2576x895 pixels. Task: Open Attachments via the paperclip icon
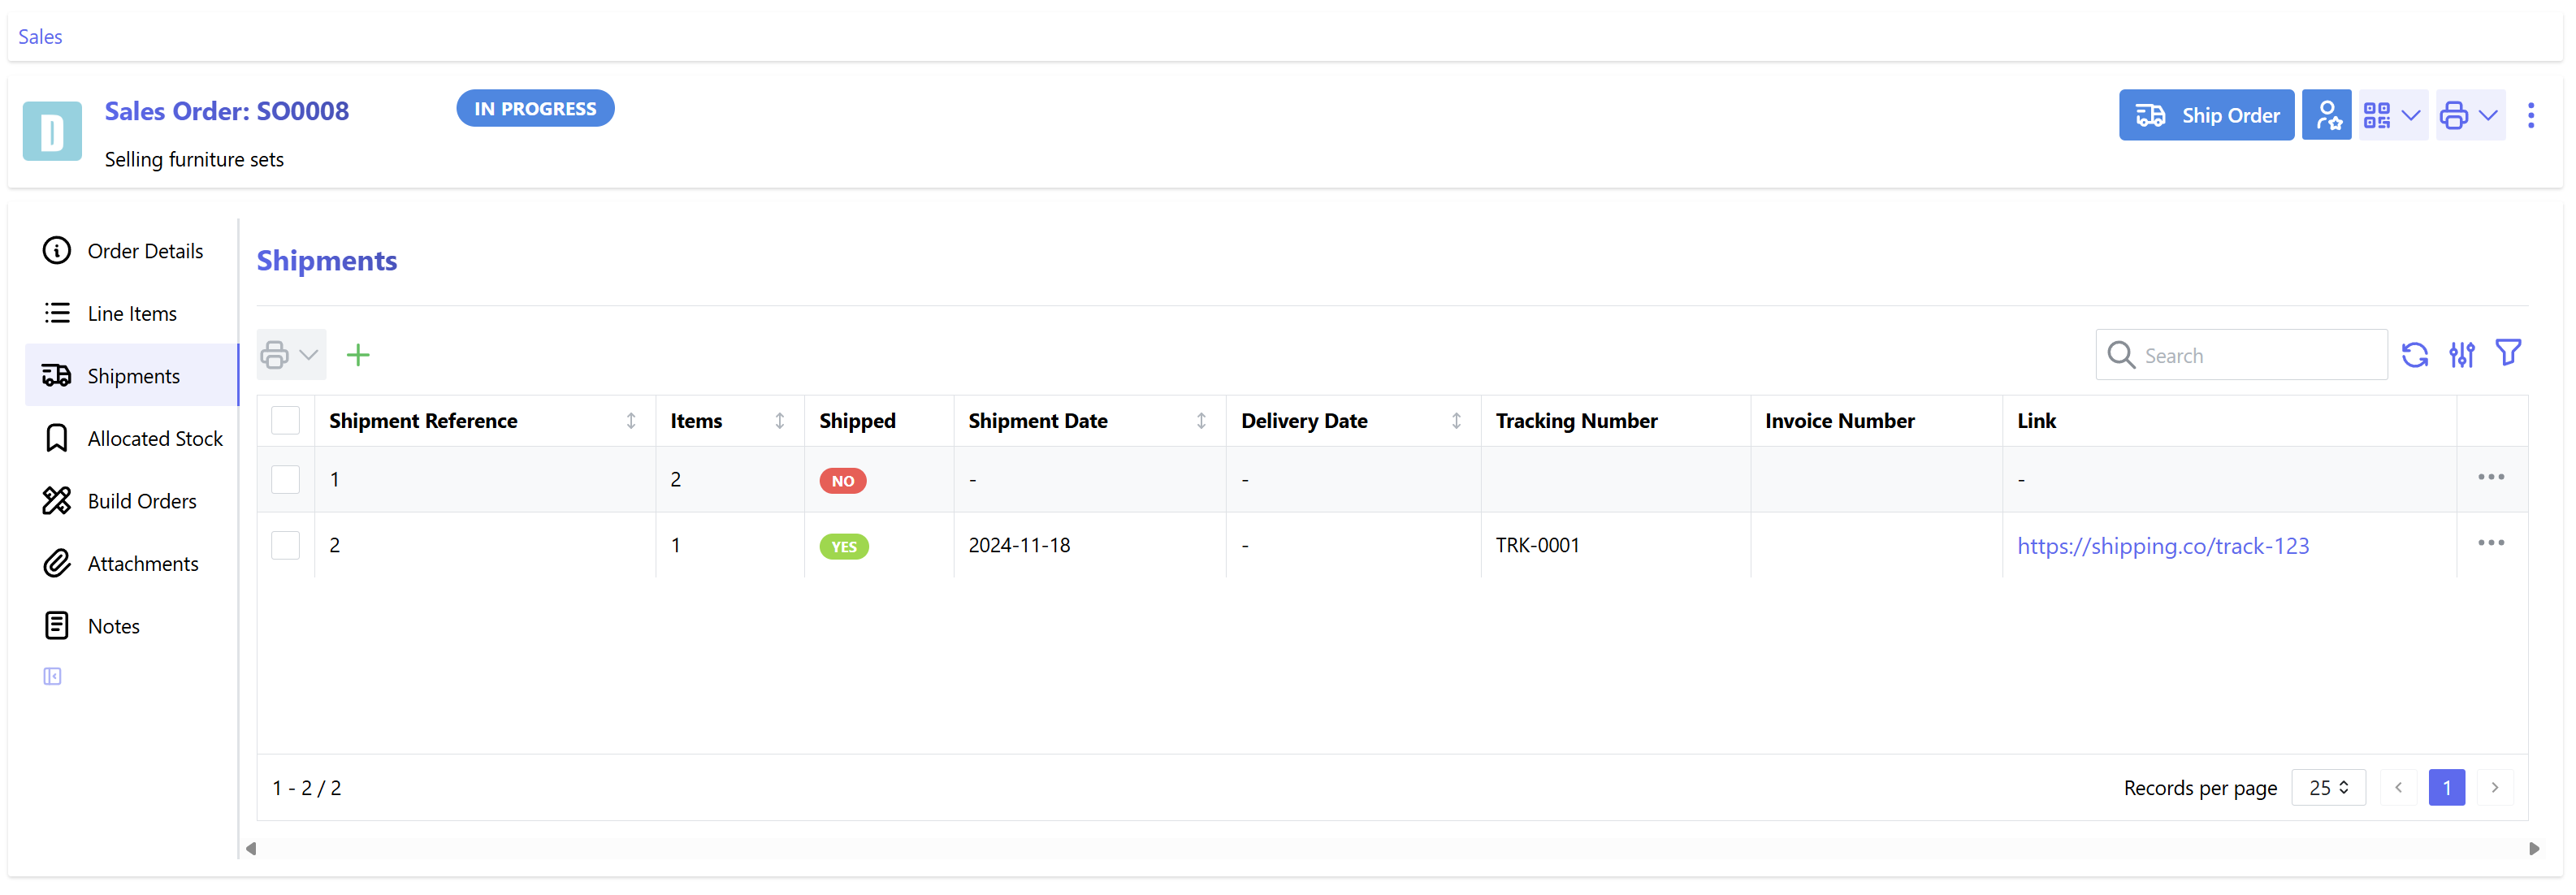[57, 563]
